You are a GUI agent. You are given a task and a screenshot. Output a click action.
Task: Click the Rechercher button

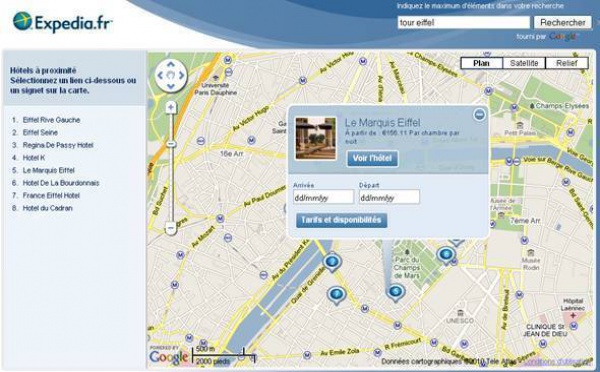click(562, 23)
